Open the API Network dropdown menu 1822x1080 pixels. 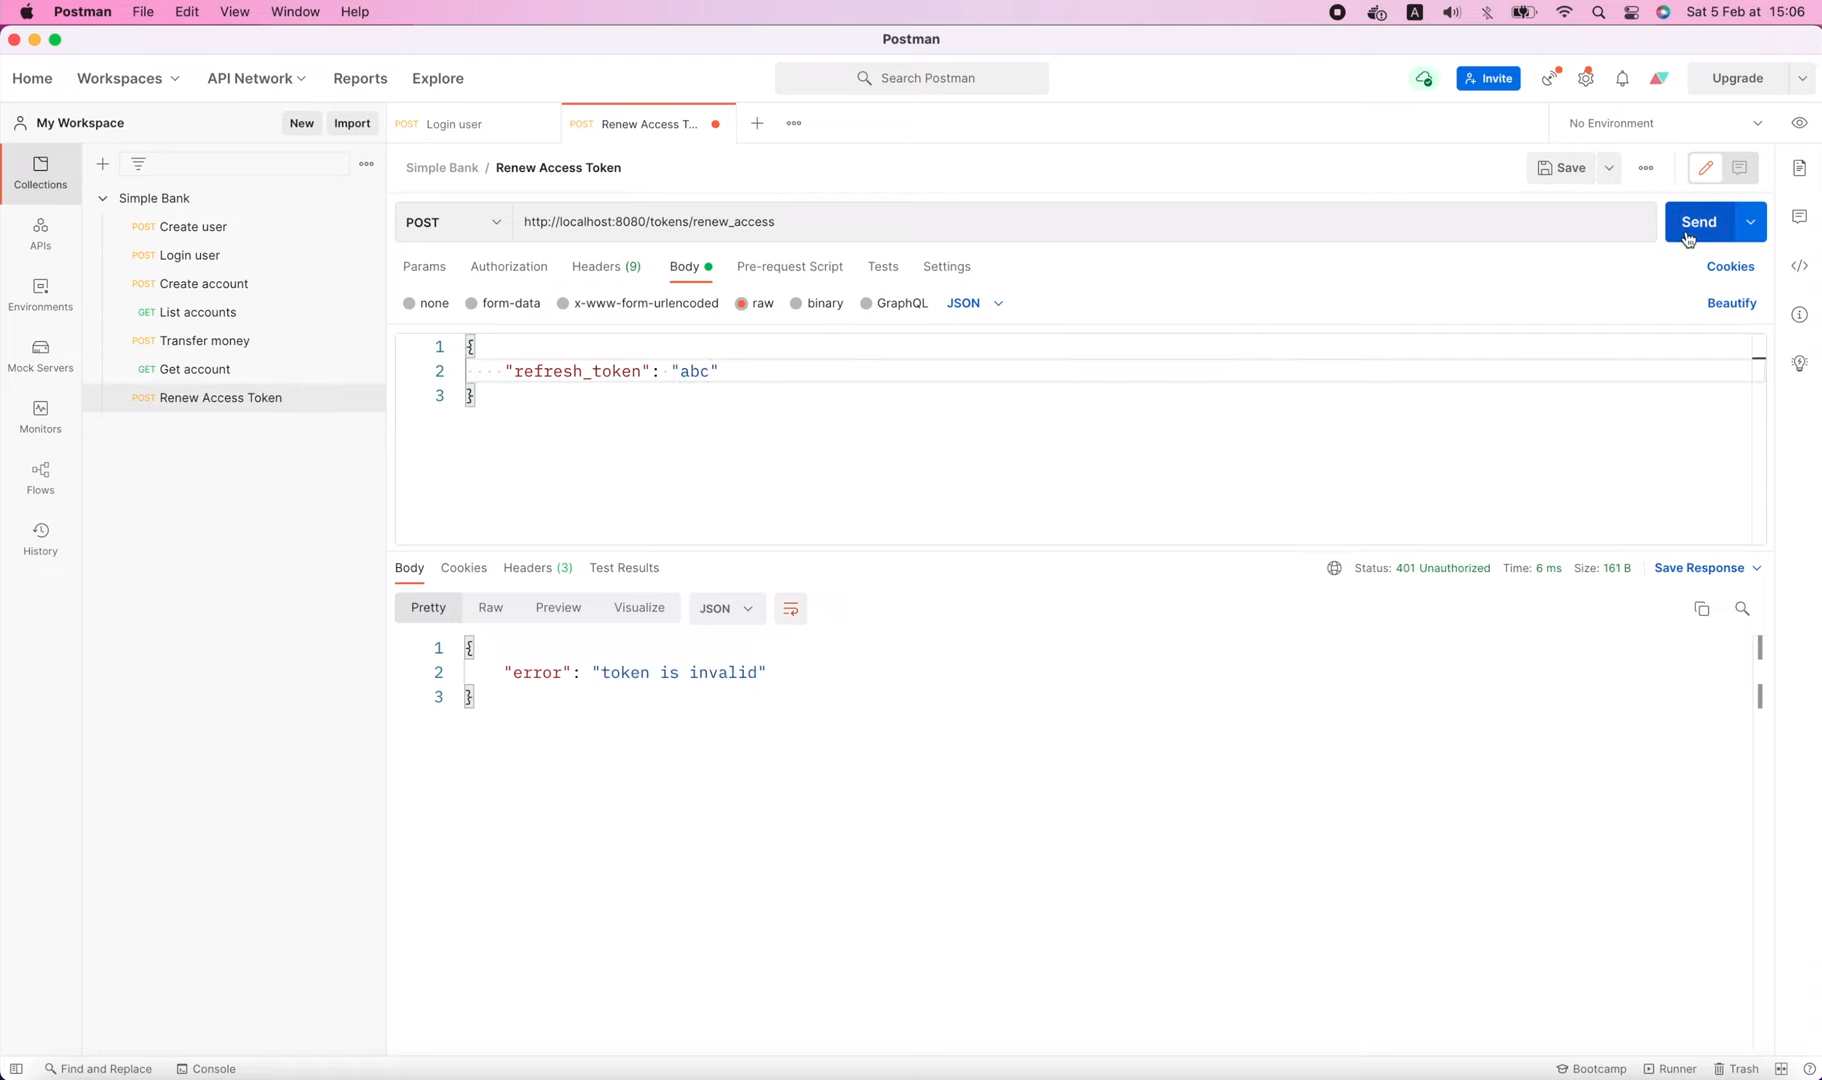257,78
